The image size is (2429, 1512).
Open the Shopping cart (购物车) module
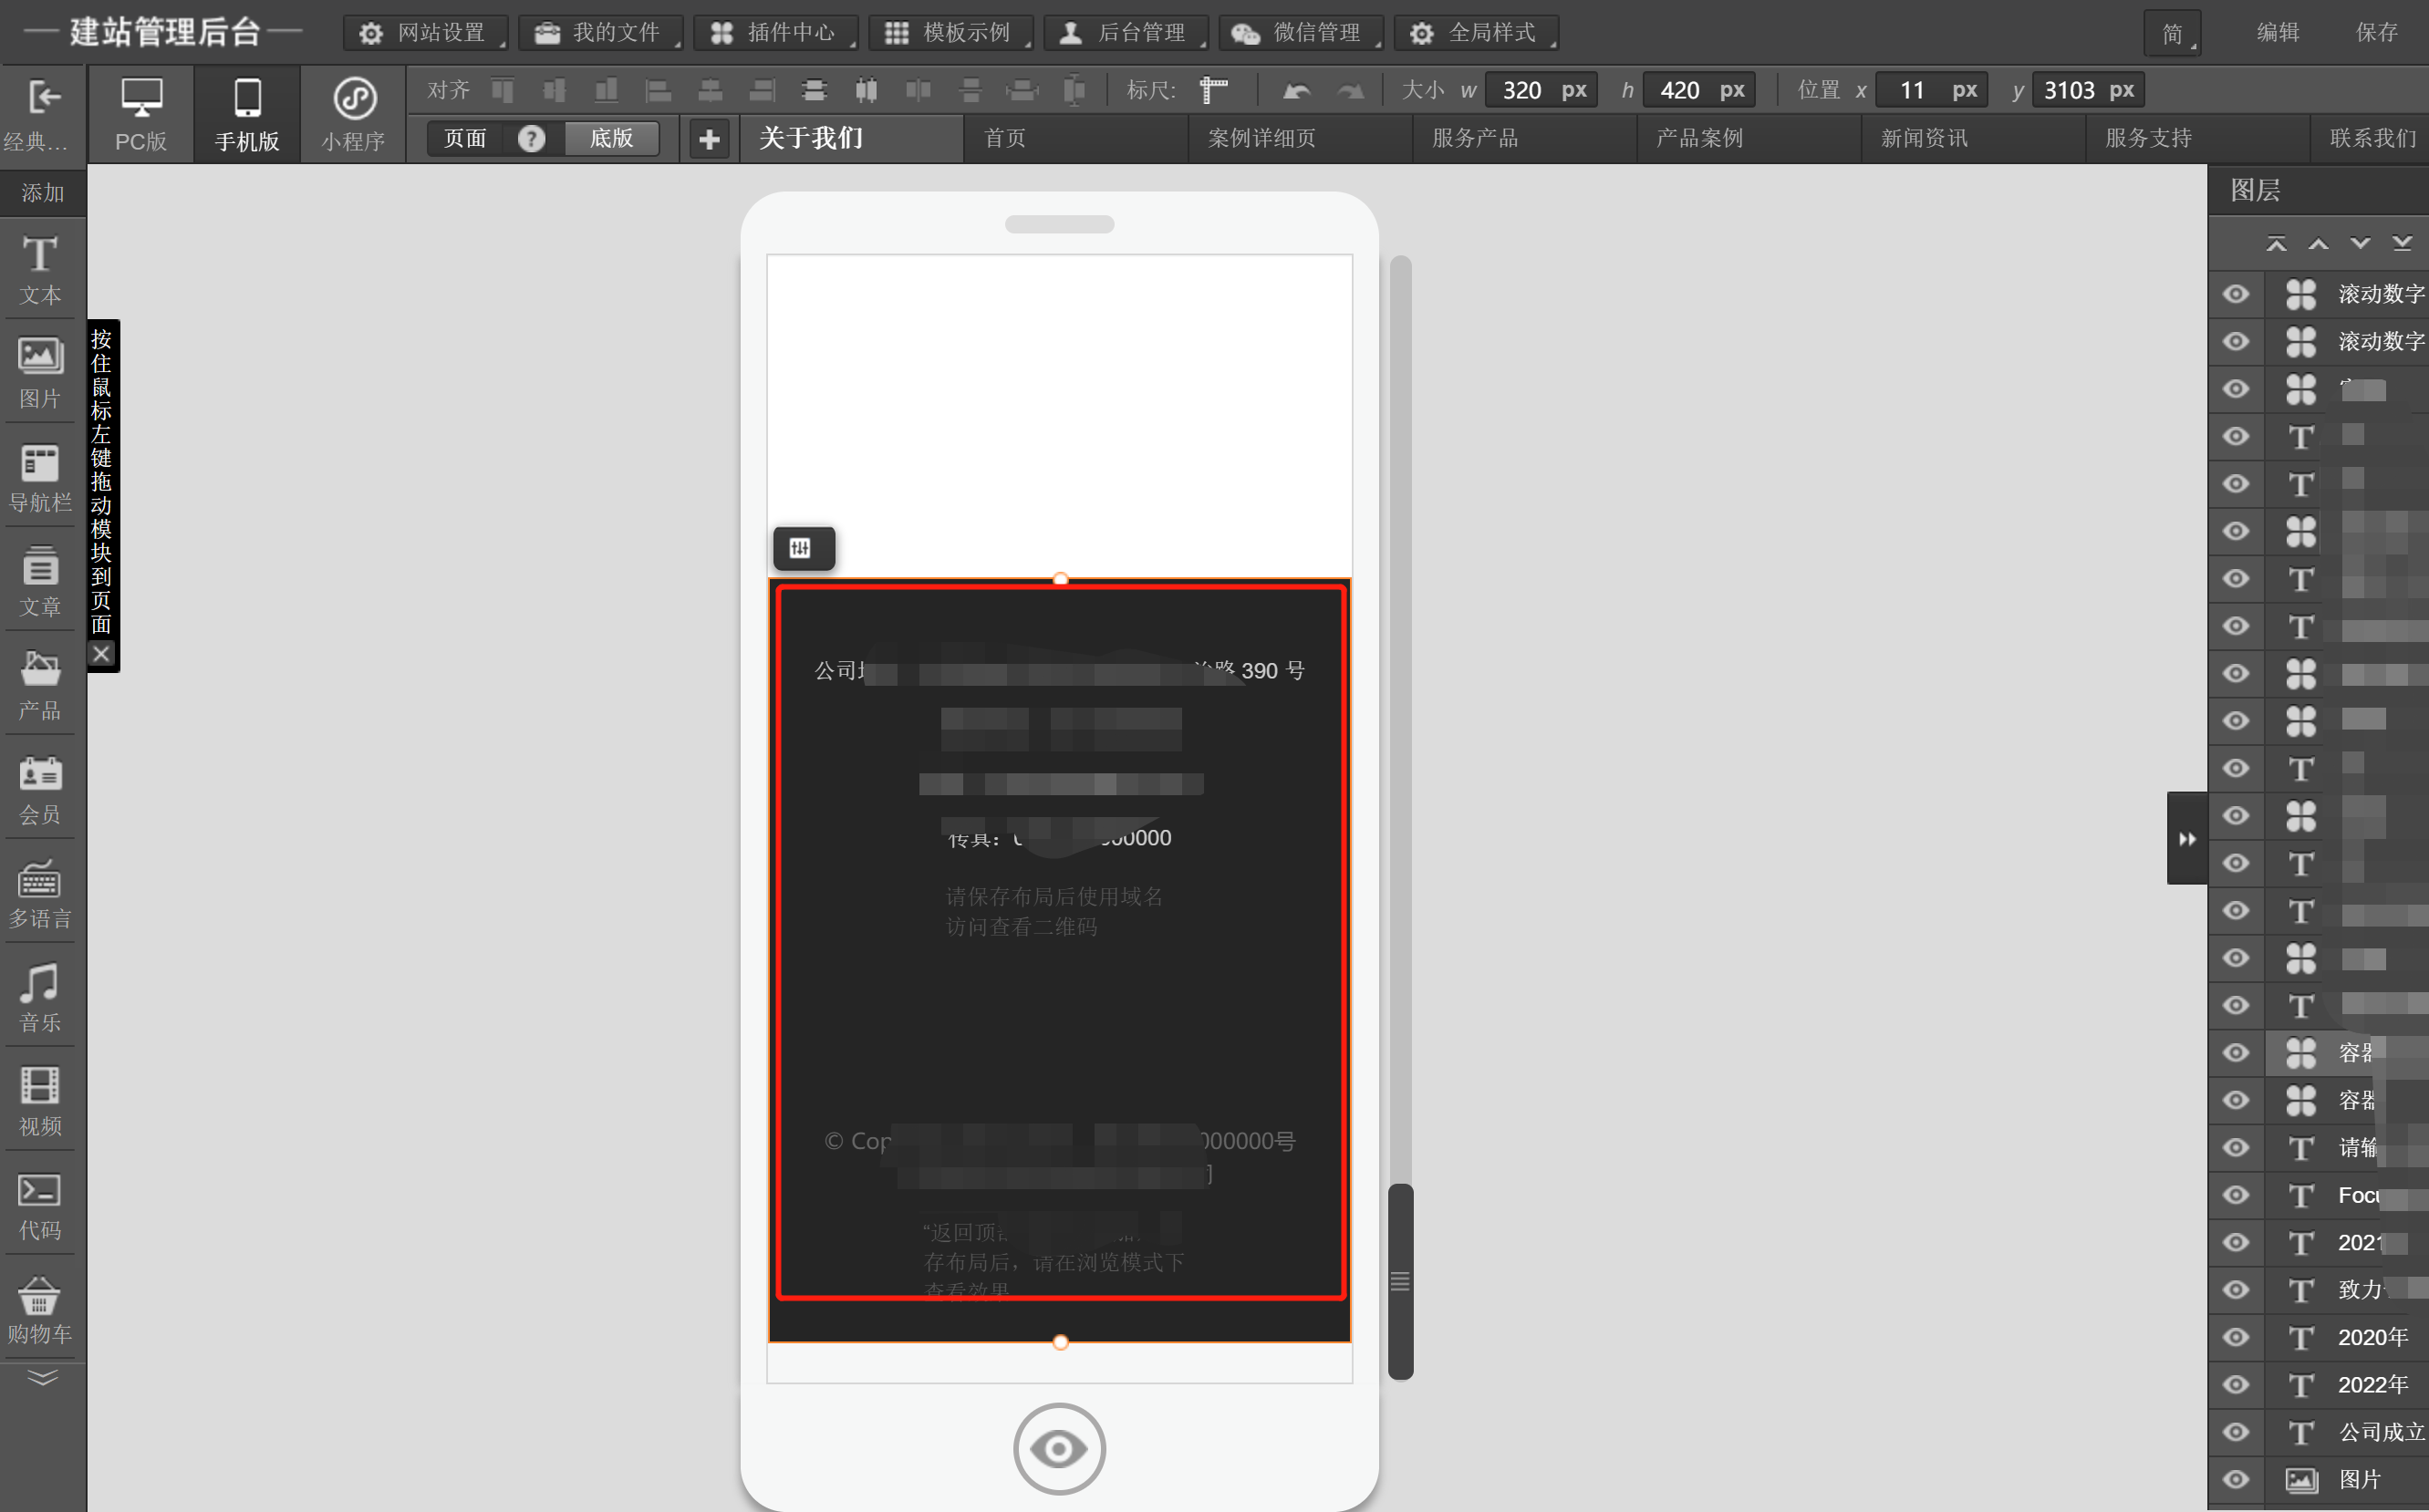pos(40,1308)
